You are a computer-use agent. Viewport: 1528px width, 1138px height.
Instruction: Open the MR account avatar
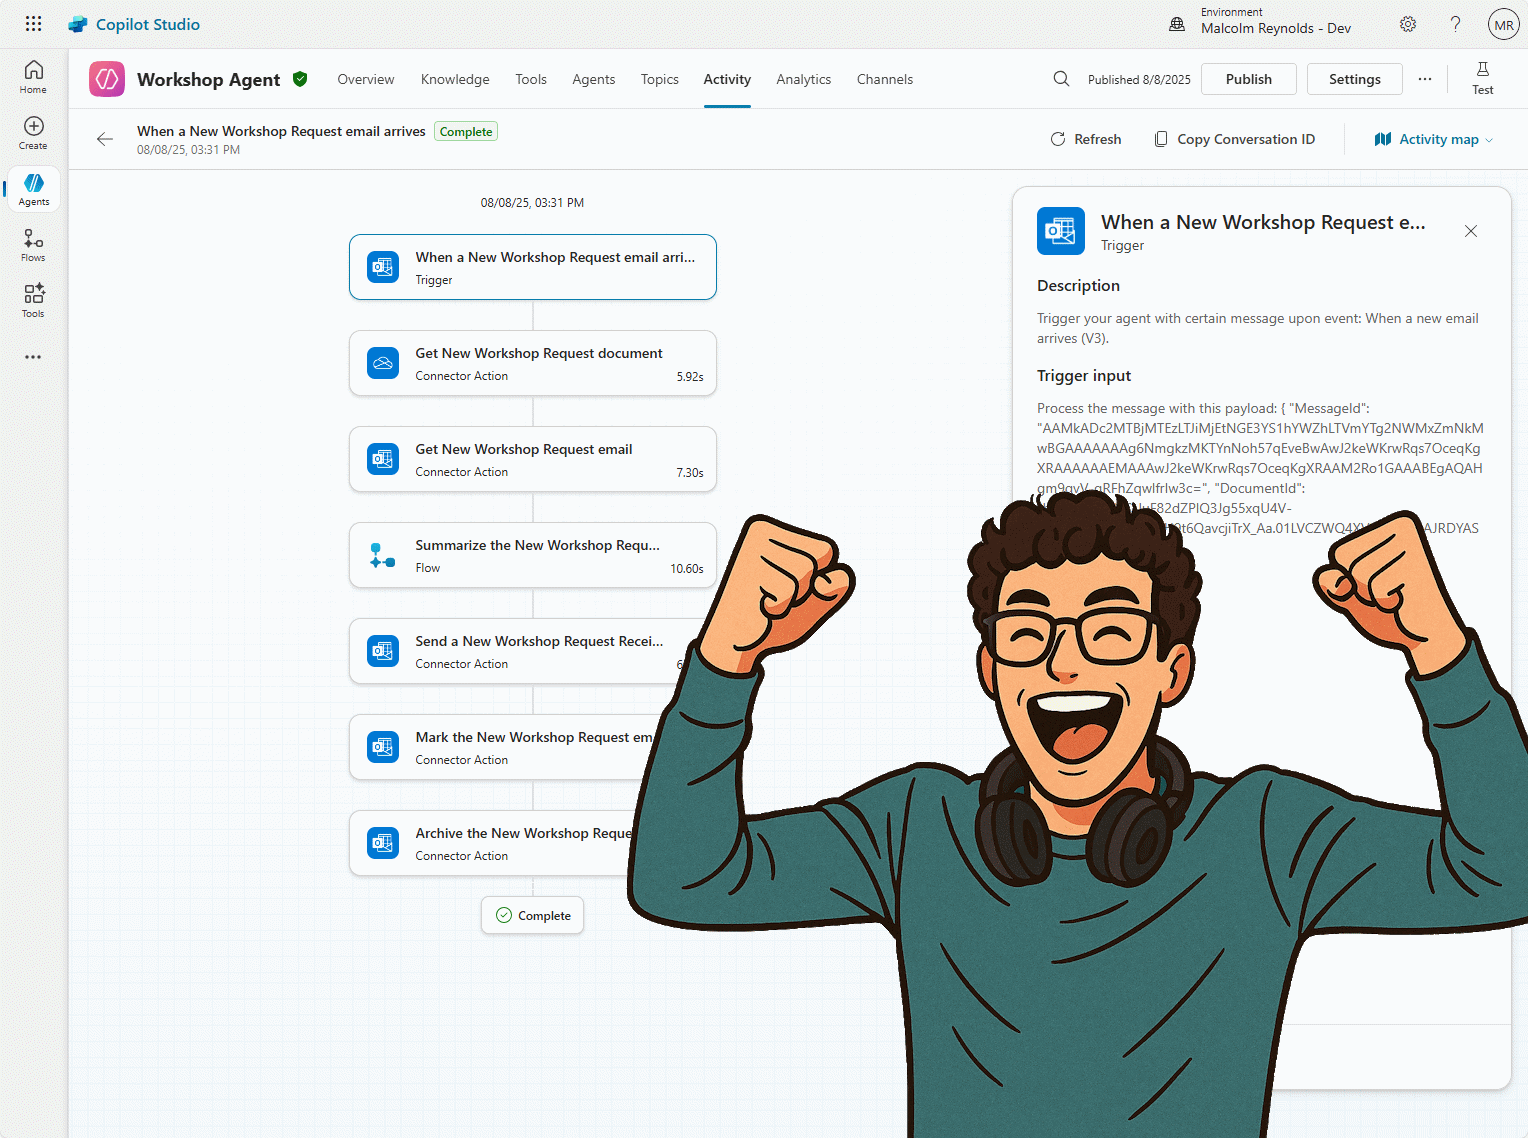pos(1503,24)
